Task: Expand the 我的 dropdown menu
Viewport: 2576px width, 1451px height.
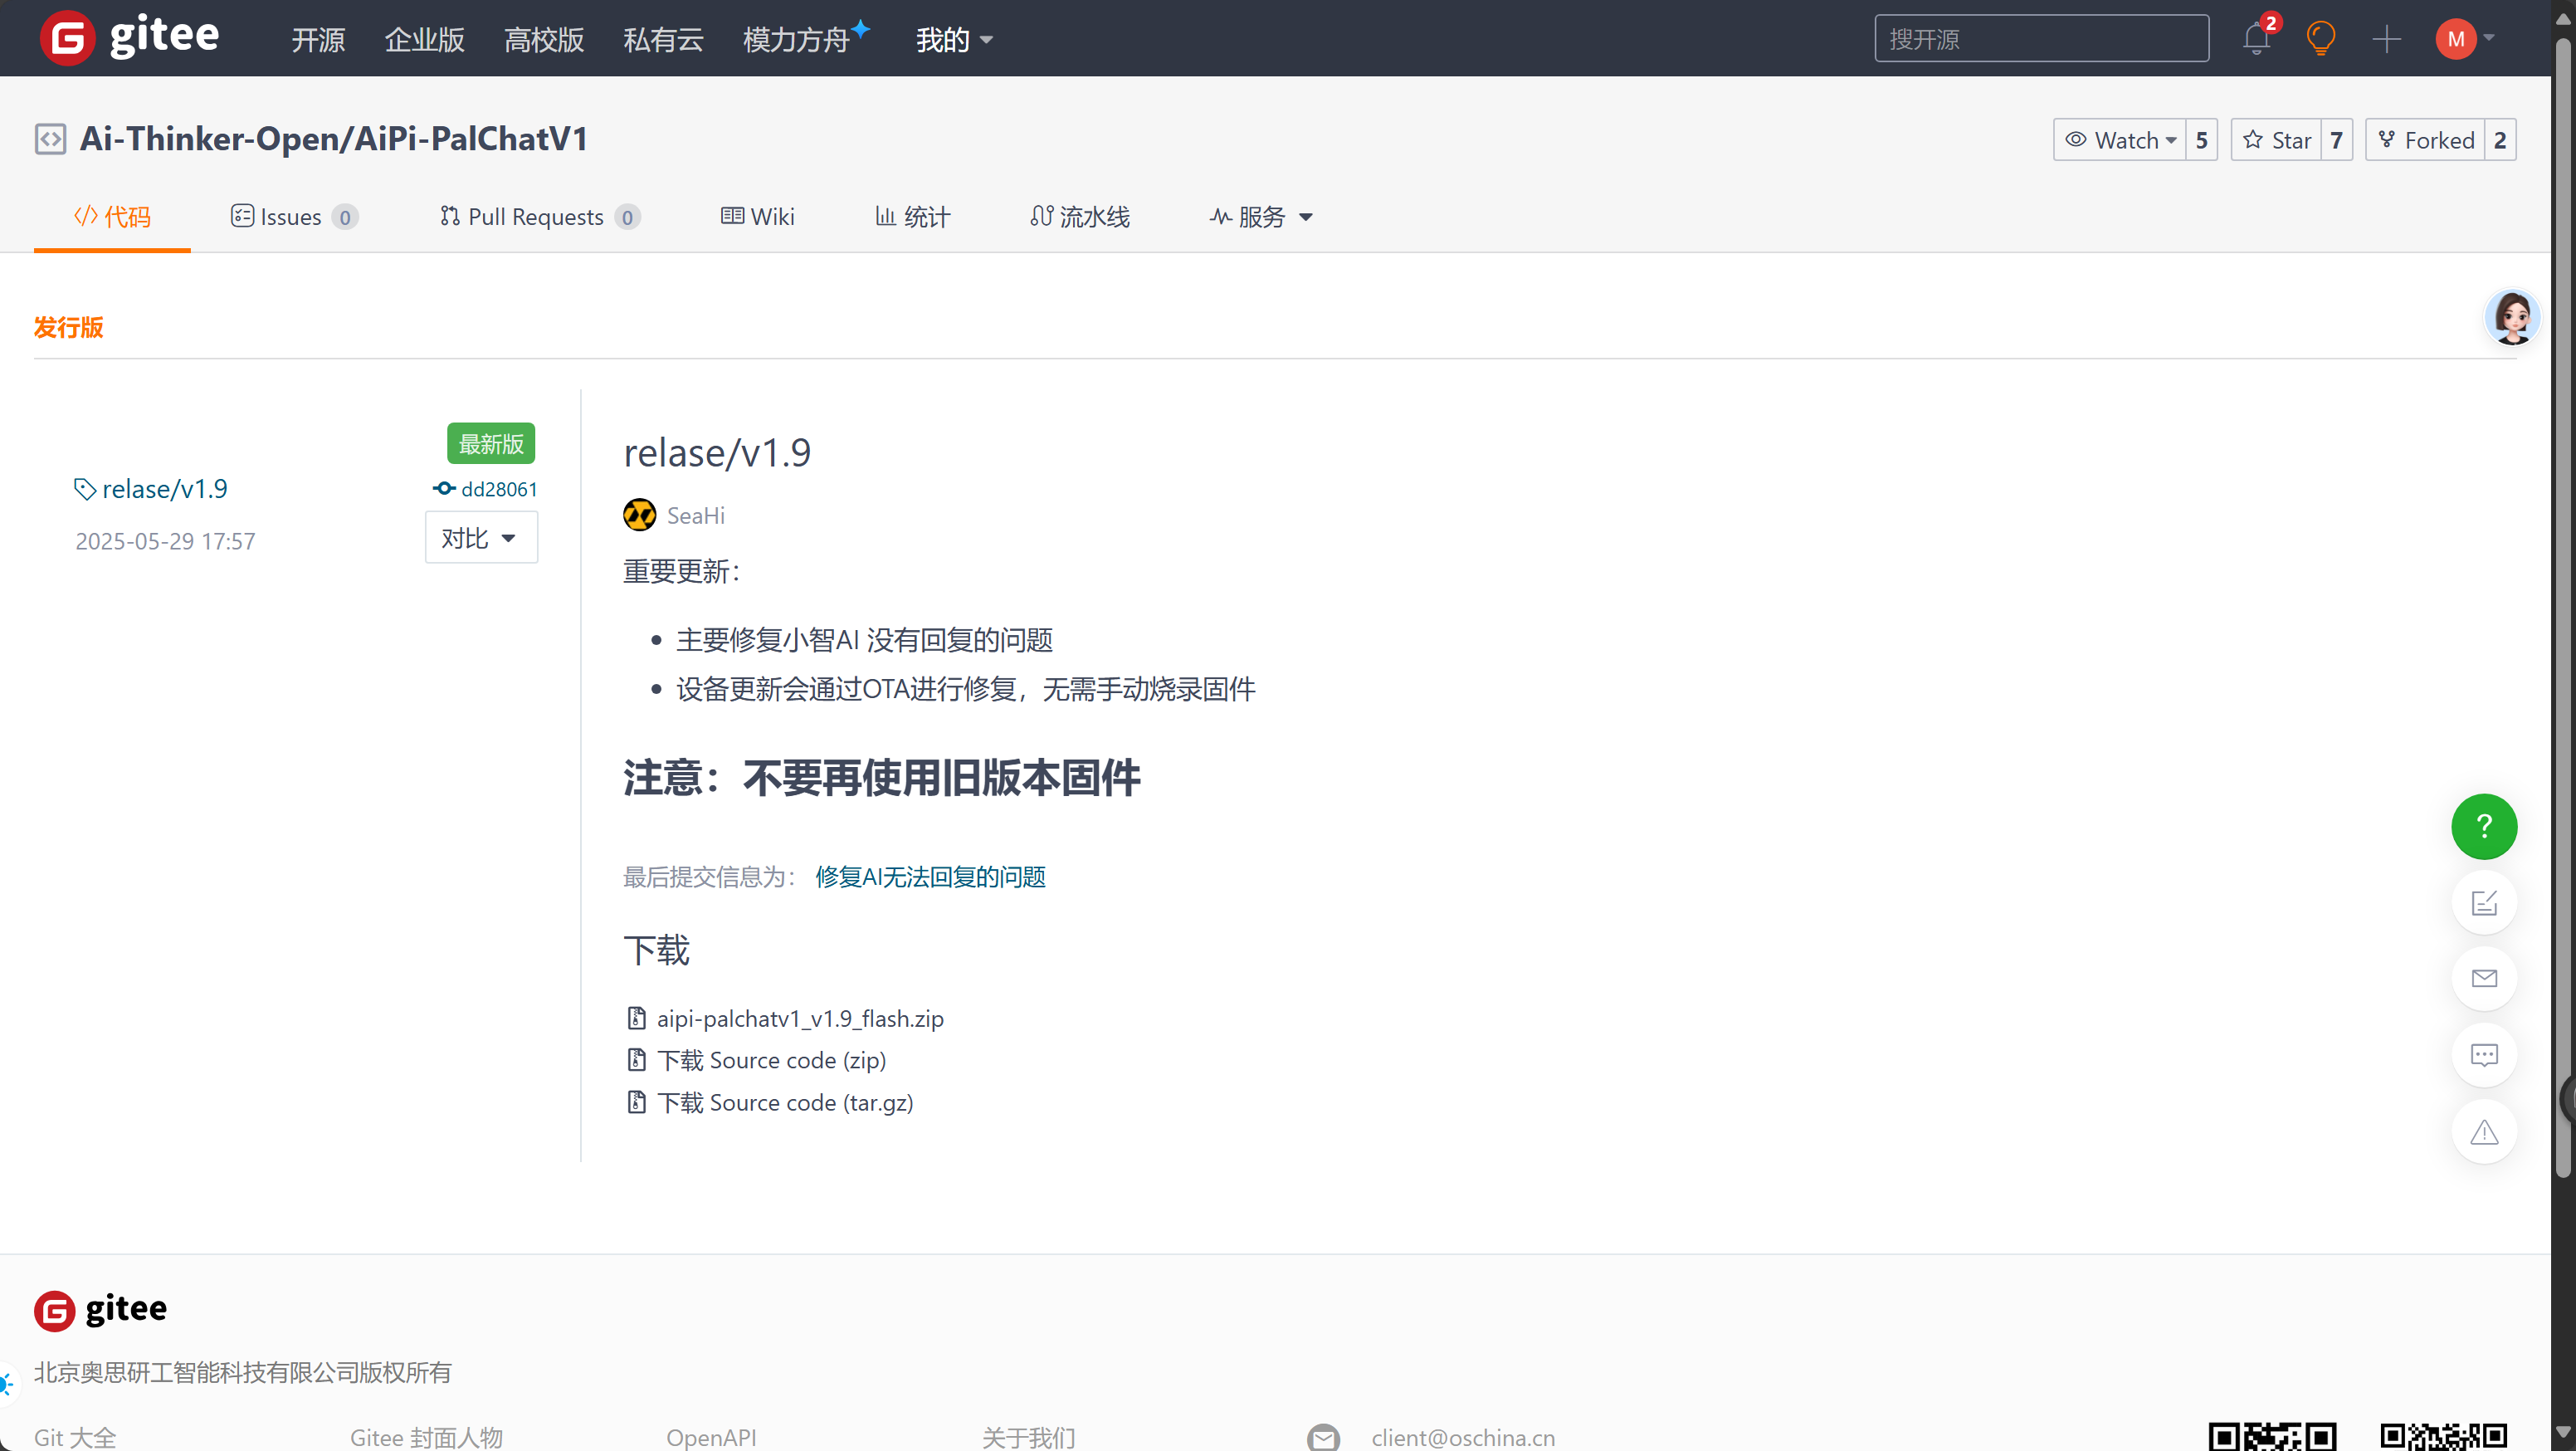Action: tap(954, 40)
